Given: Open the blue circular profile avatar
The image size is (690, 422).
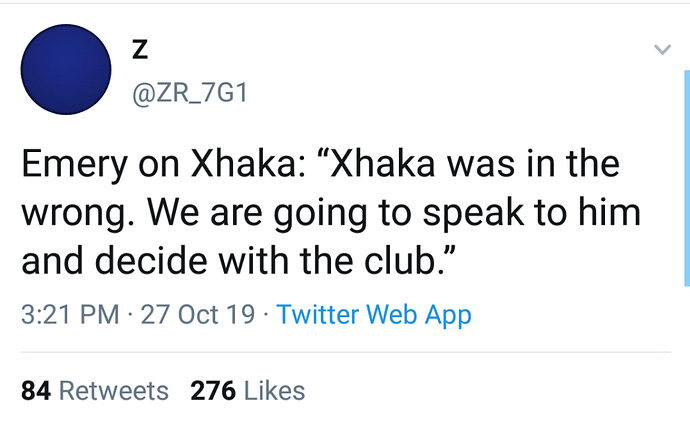Looking at the screenshot, I should click(66, 70).
